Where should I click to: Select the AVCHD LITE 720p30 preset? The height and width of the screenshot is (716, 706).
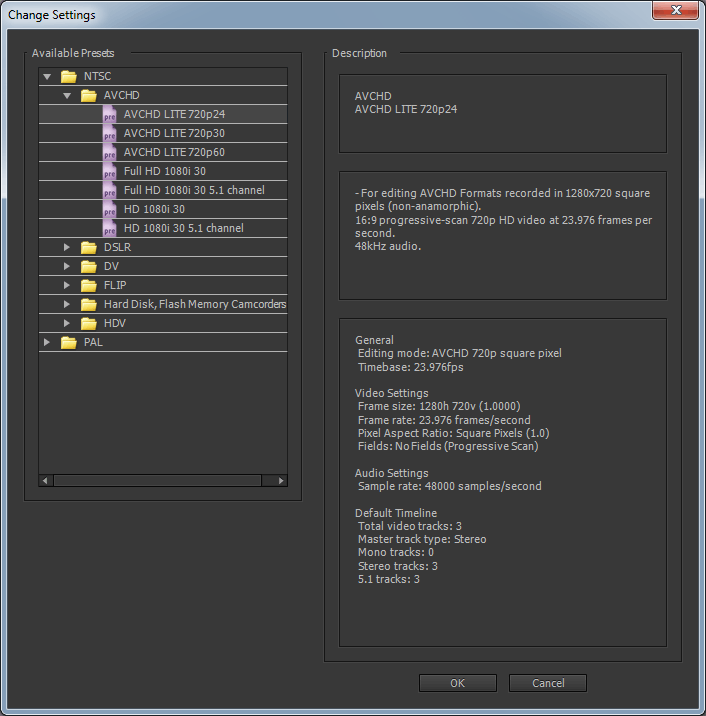pos(163,133)
